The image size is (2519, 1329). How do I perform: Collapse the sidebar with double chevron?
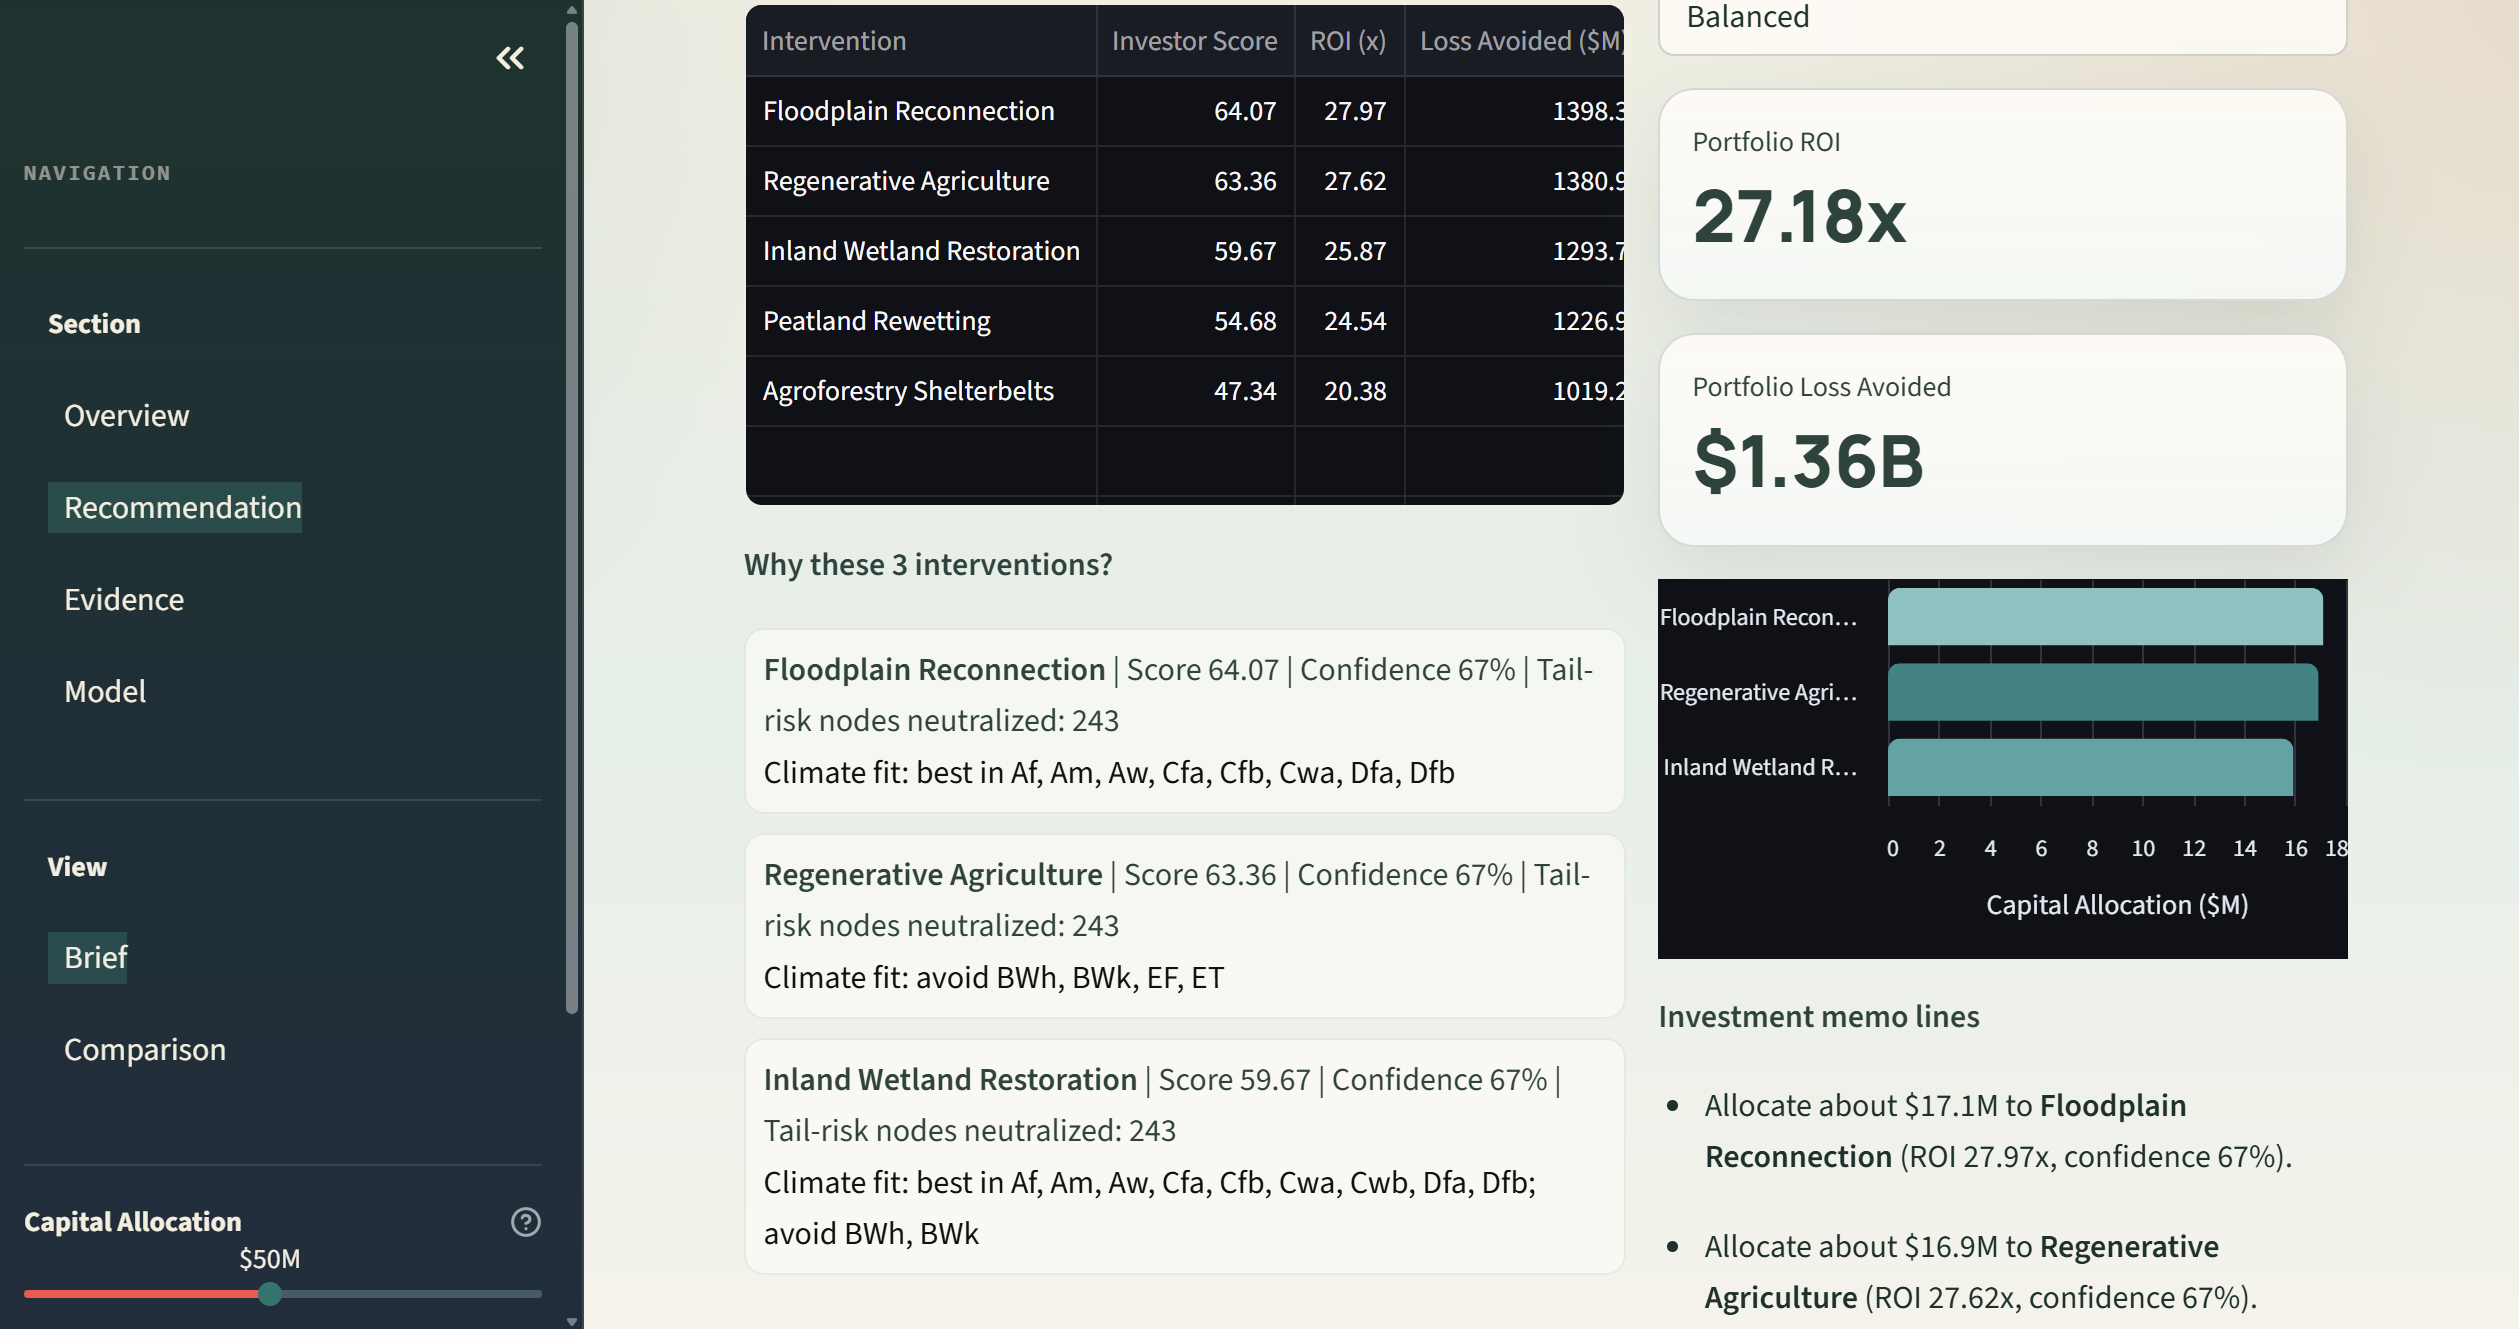pyautogui.click(x=510, y=58)
